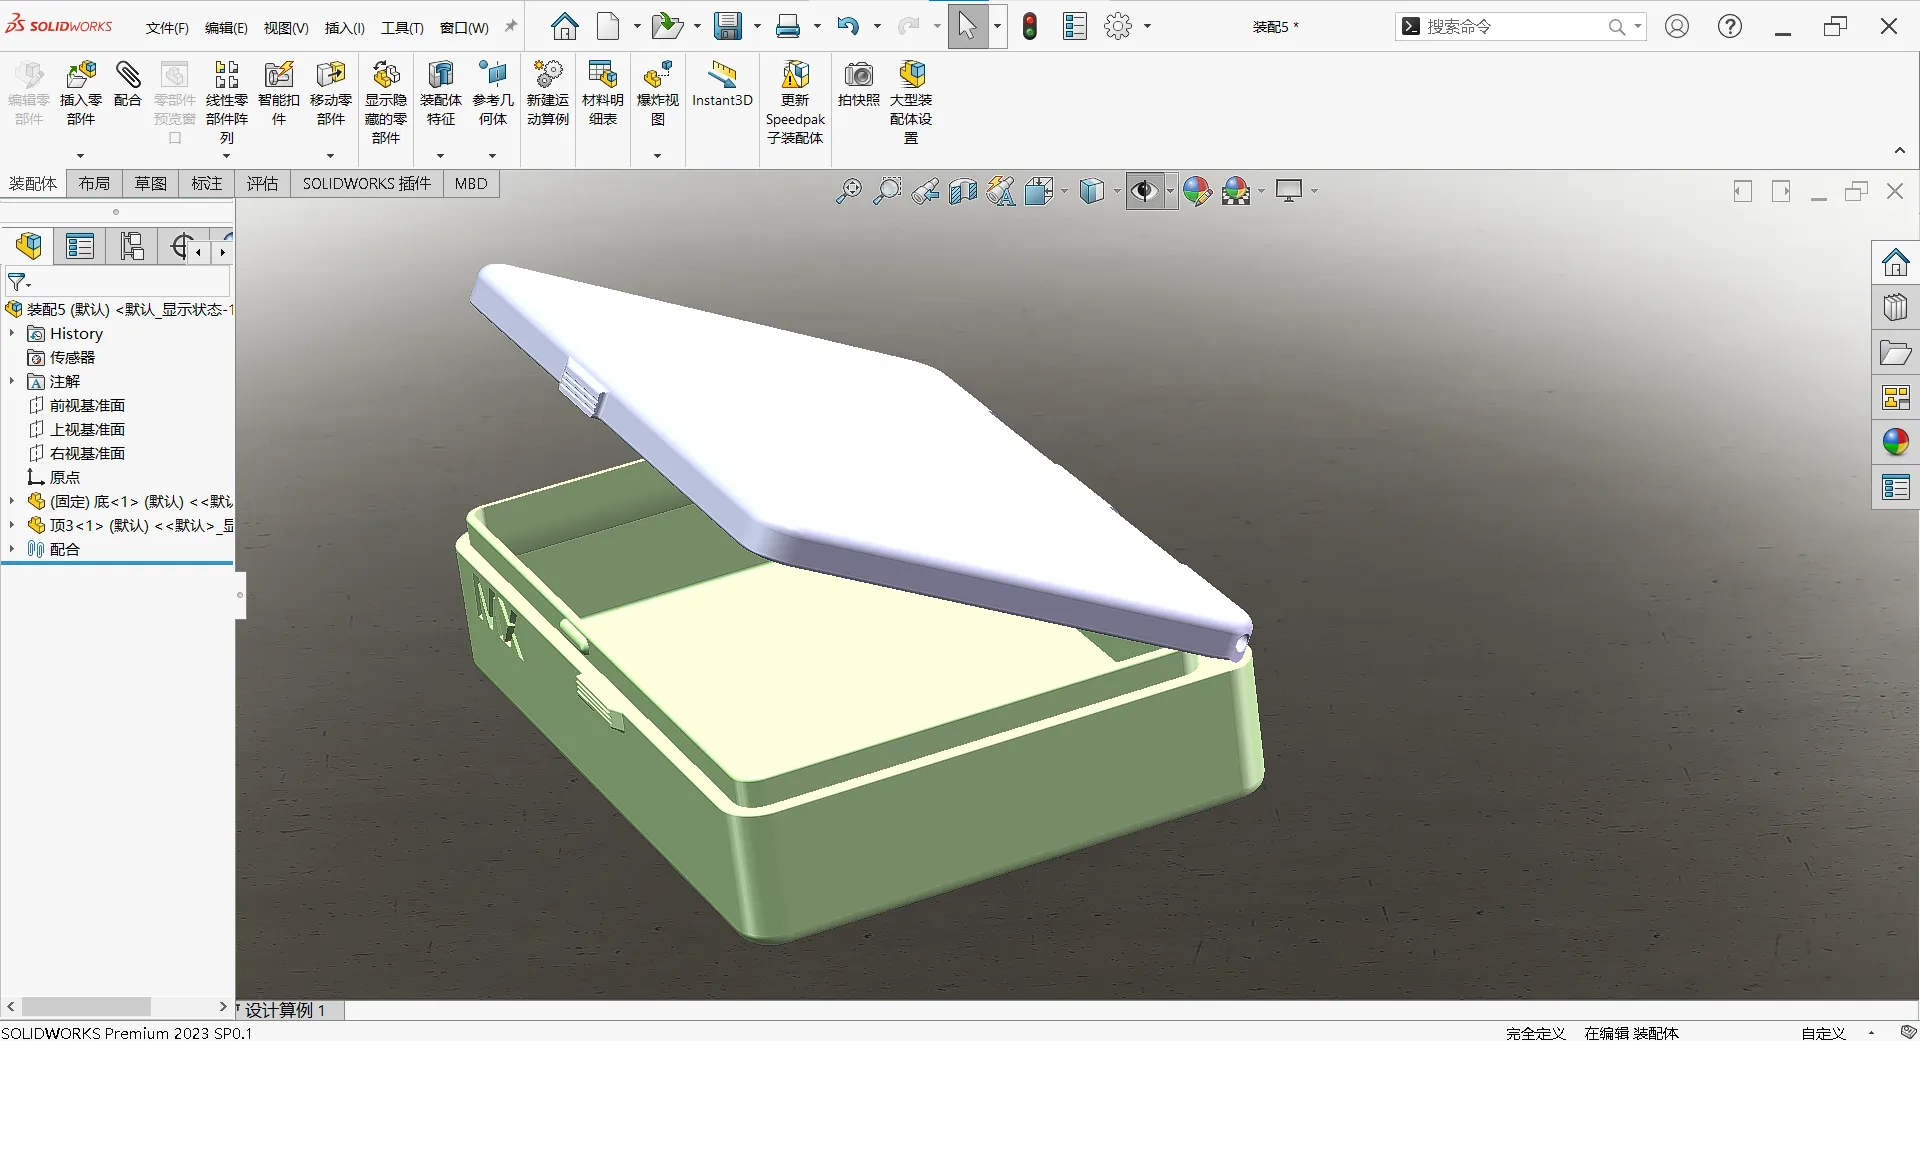1920x1176 pixels.
Task: Click the Home icon in top toolbar
Action: coord(565,26)
